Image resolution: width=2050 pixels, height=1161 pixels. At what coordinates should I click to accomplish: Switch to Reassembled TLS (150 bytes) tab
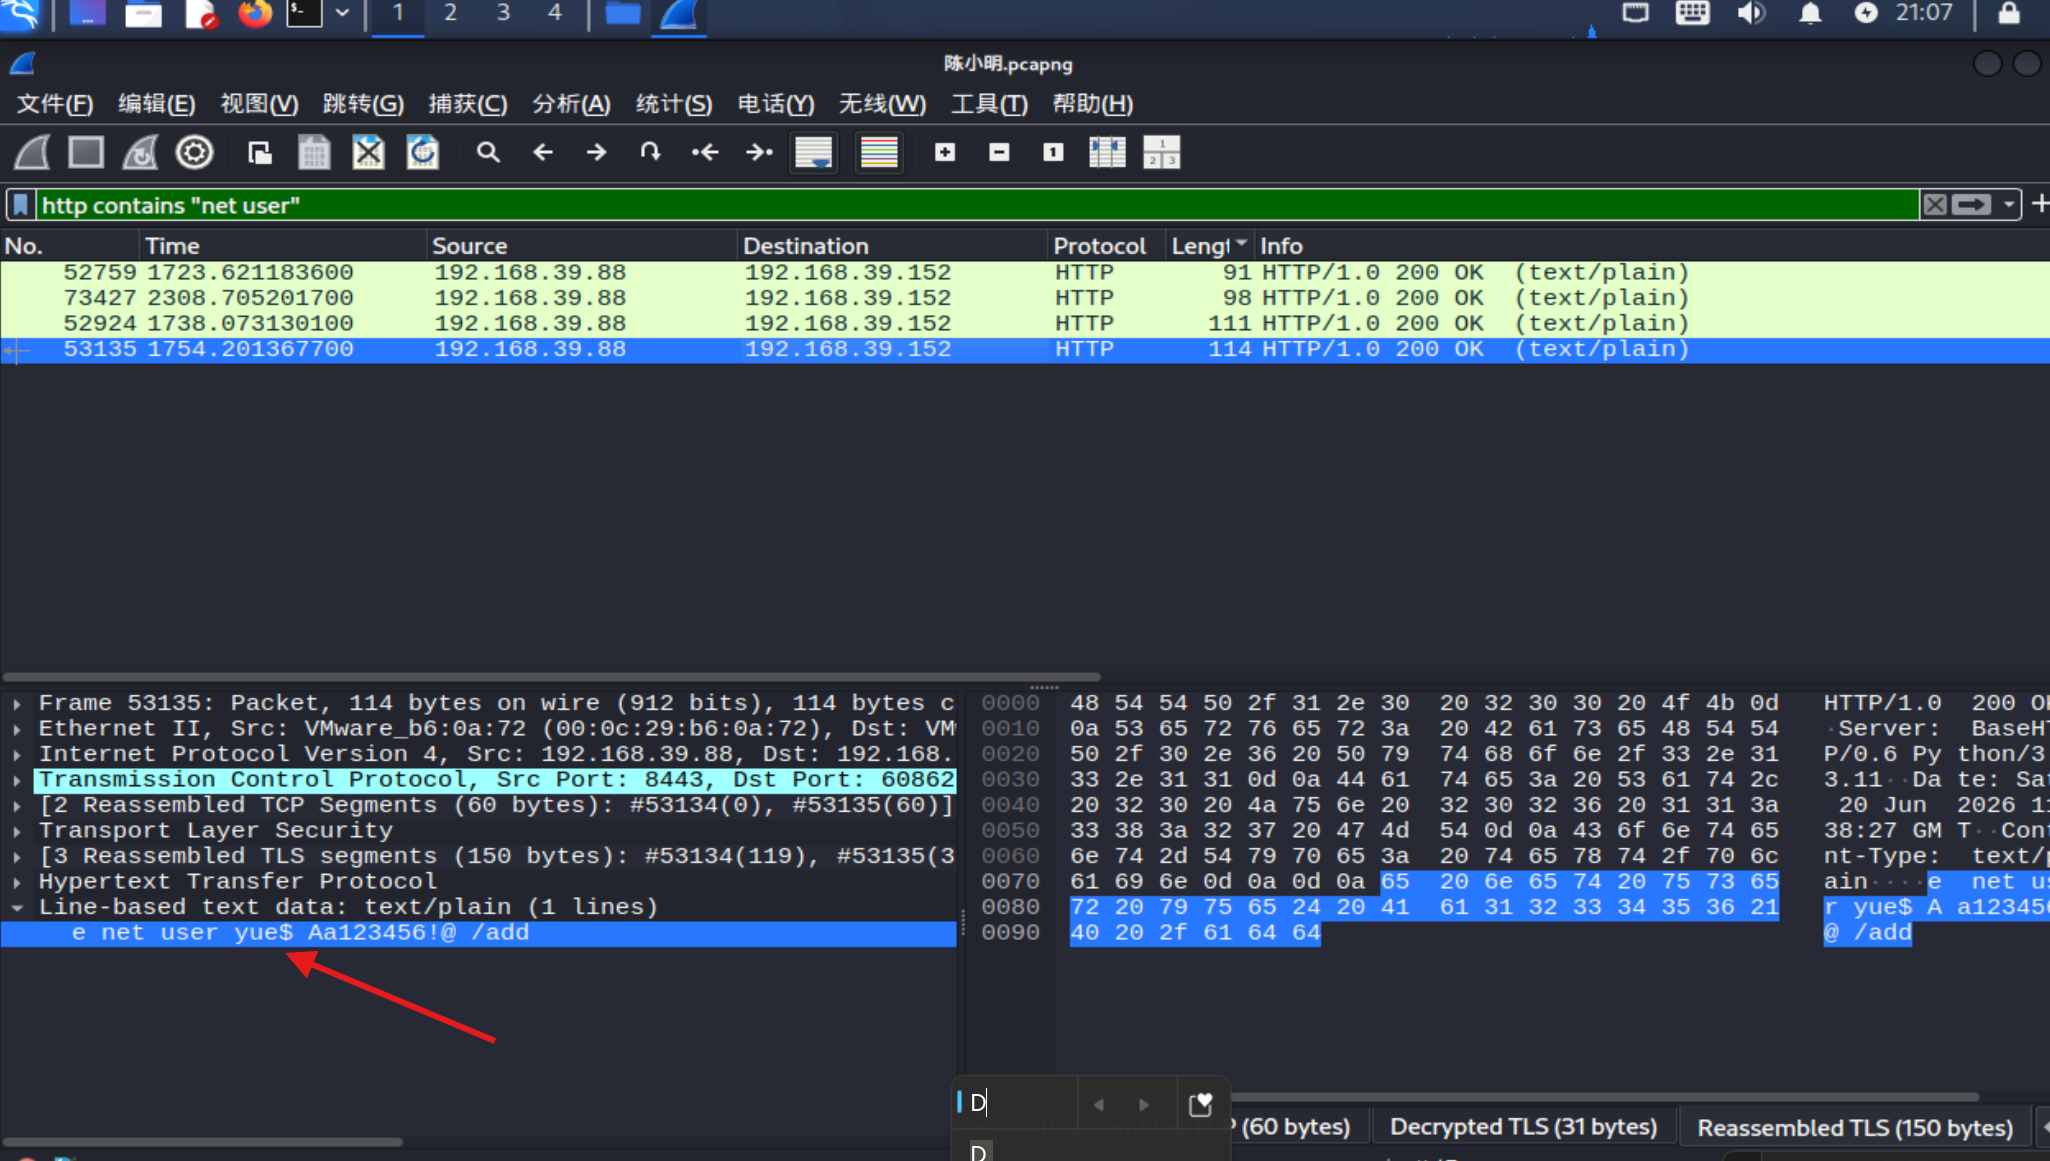coord(1855,1128)
